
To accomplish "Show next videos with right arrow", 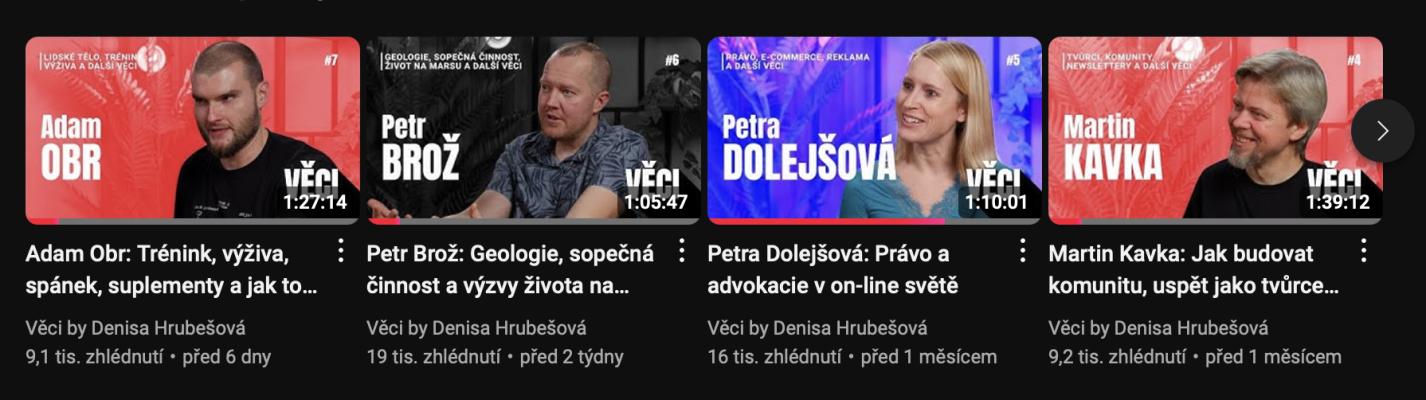I will coord(1382,130).
